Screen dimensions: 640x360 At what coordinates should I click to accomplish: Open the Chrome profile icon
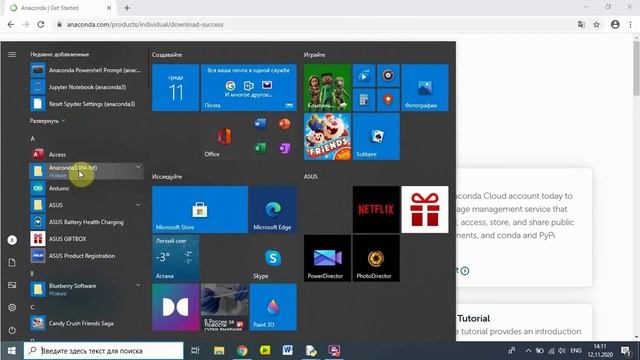point(615,24)
